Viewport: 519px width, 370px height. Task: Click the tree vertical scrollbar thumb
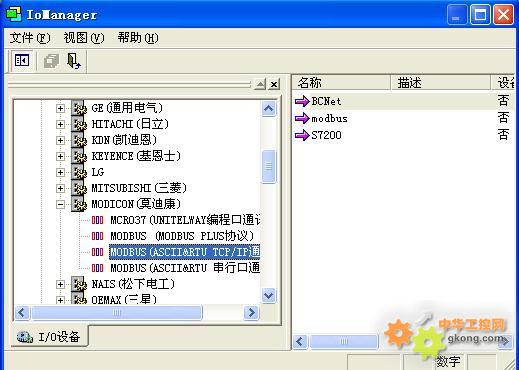point(269,166)
